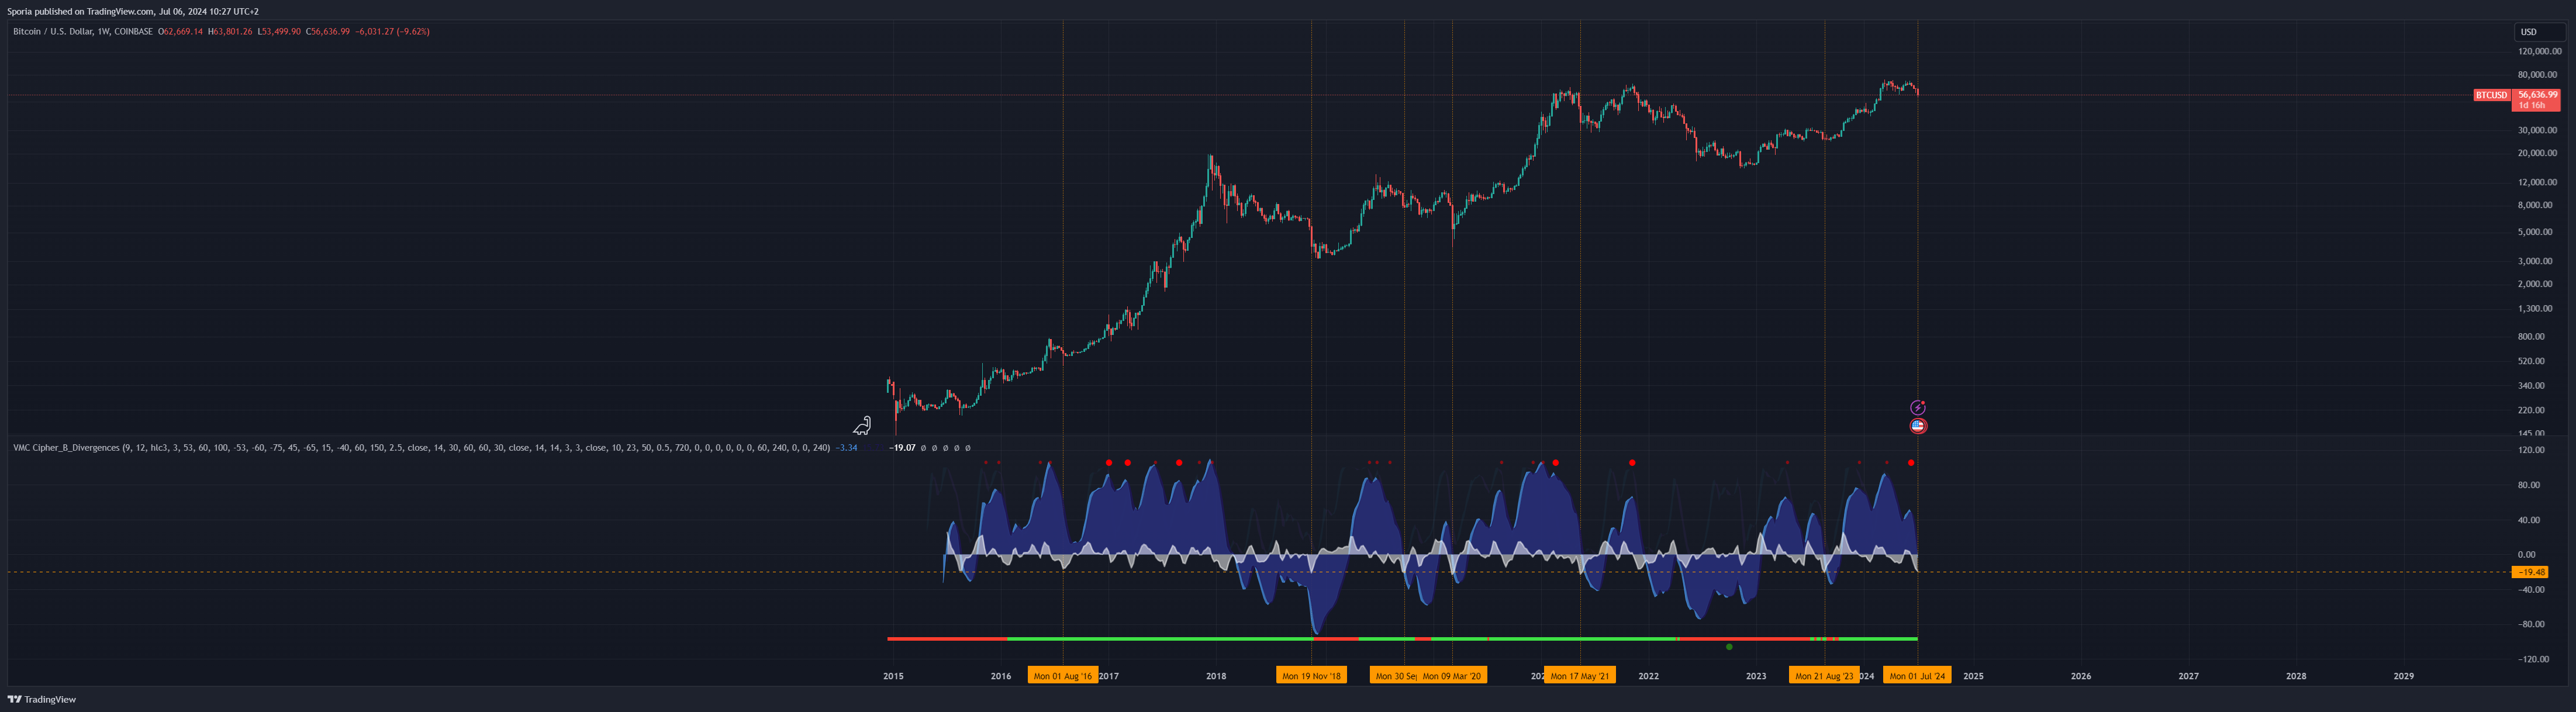Click the 1d 16h countdown label
The image size is (2576, 712).
point(2532,105)
